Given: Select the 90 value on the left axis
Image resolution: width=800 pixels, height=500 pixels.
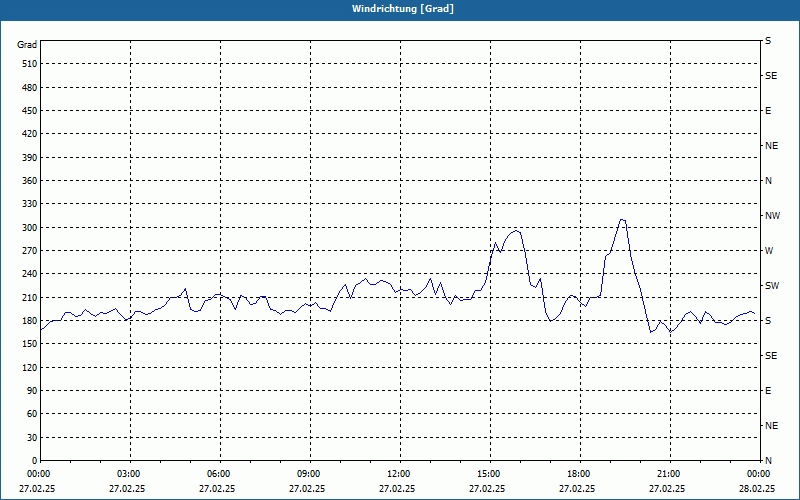Looking at the screenshot, I should 33,391.
